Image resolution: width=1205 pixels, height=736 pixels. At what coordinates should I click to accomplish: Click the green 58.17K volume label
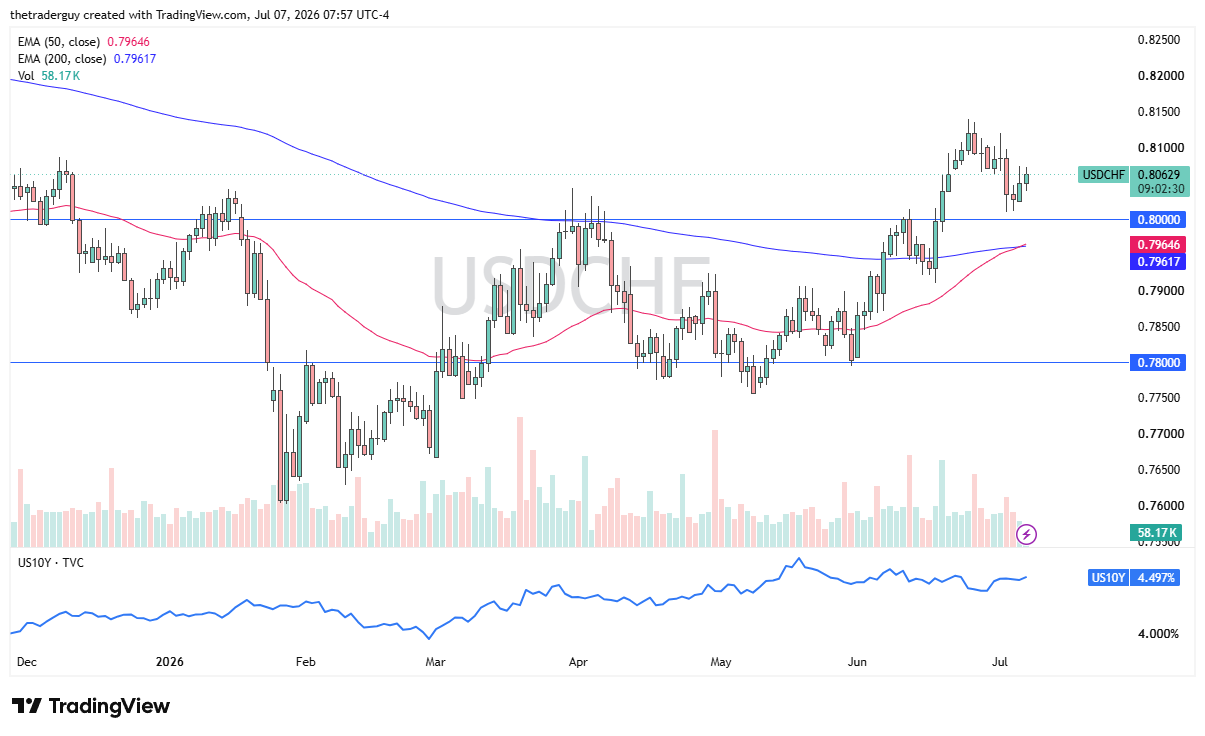(x=1158, y=533)
